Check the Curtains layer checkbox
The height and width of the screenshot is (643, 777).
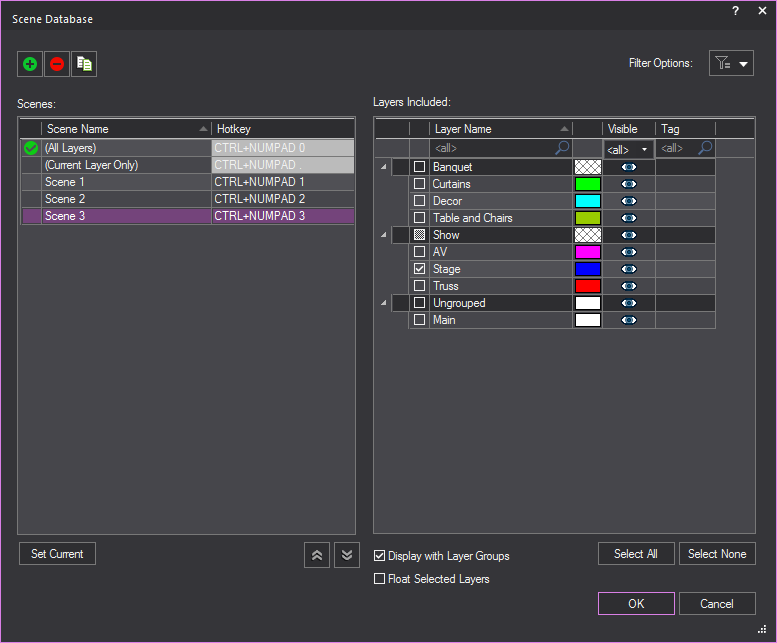419,184
